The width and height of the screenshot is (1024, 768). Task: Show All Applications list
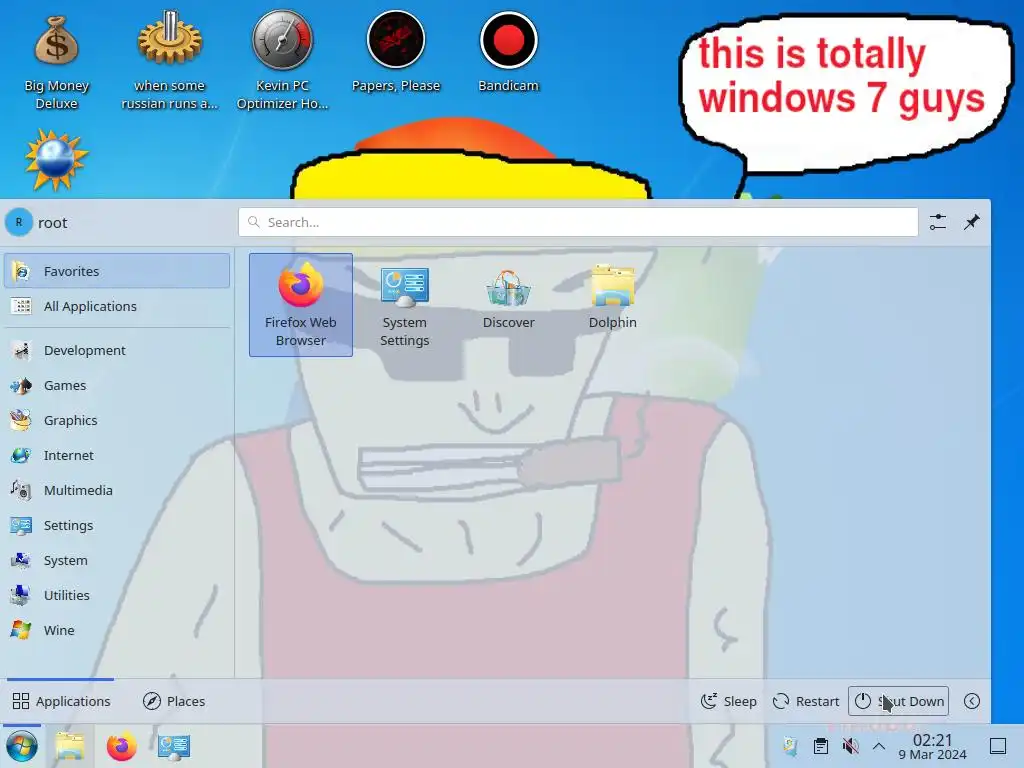click(x=117, y=306)
